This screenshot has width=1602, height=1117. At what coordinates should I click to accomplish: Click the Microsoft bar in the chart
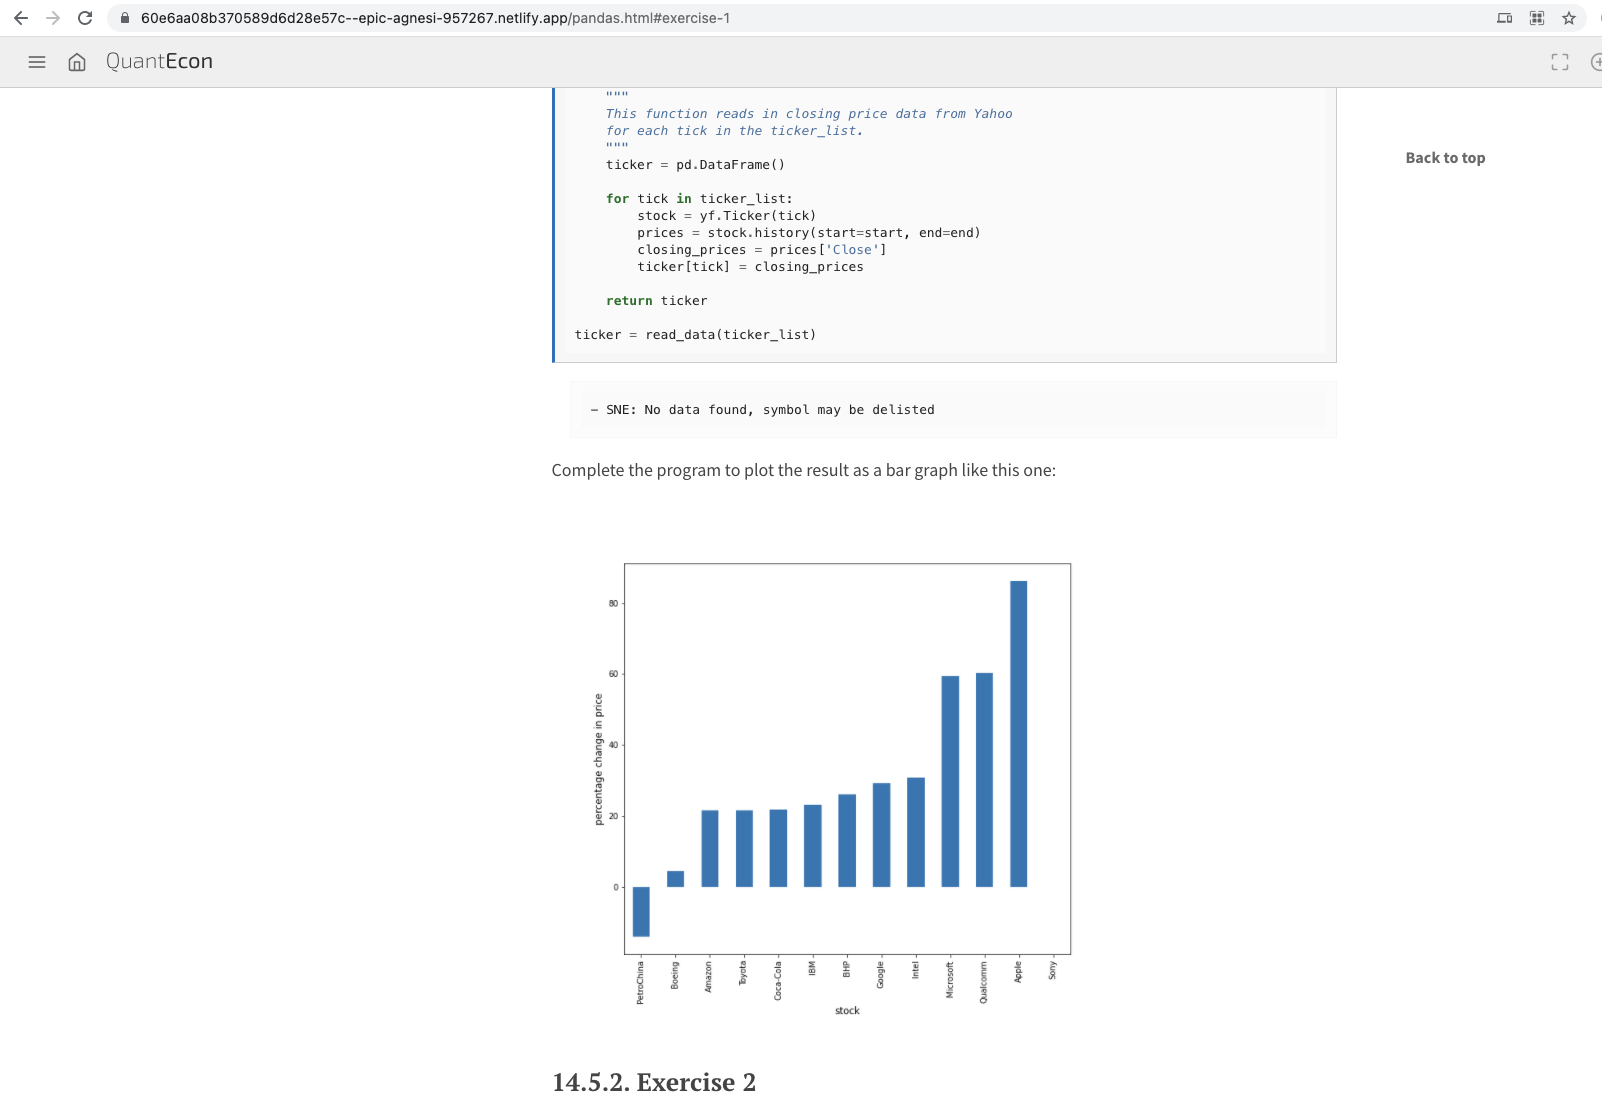coord(950,782)
